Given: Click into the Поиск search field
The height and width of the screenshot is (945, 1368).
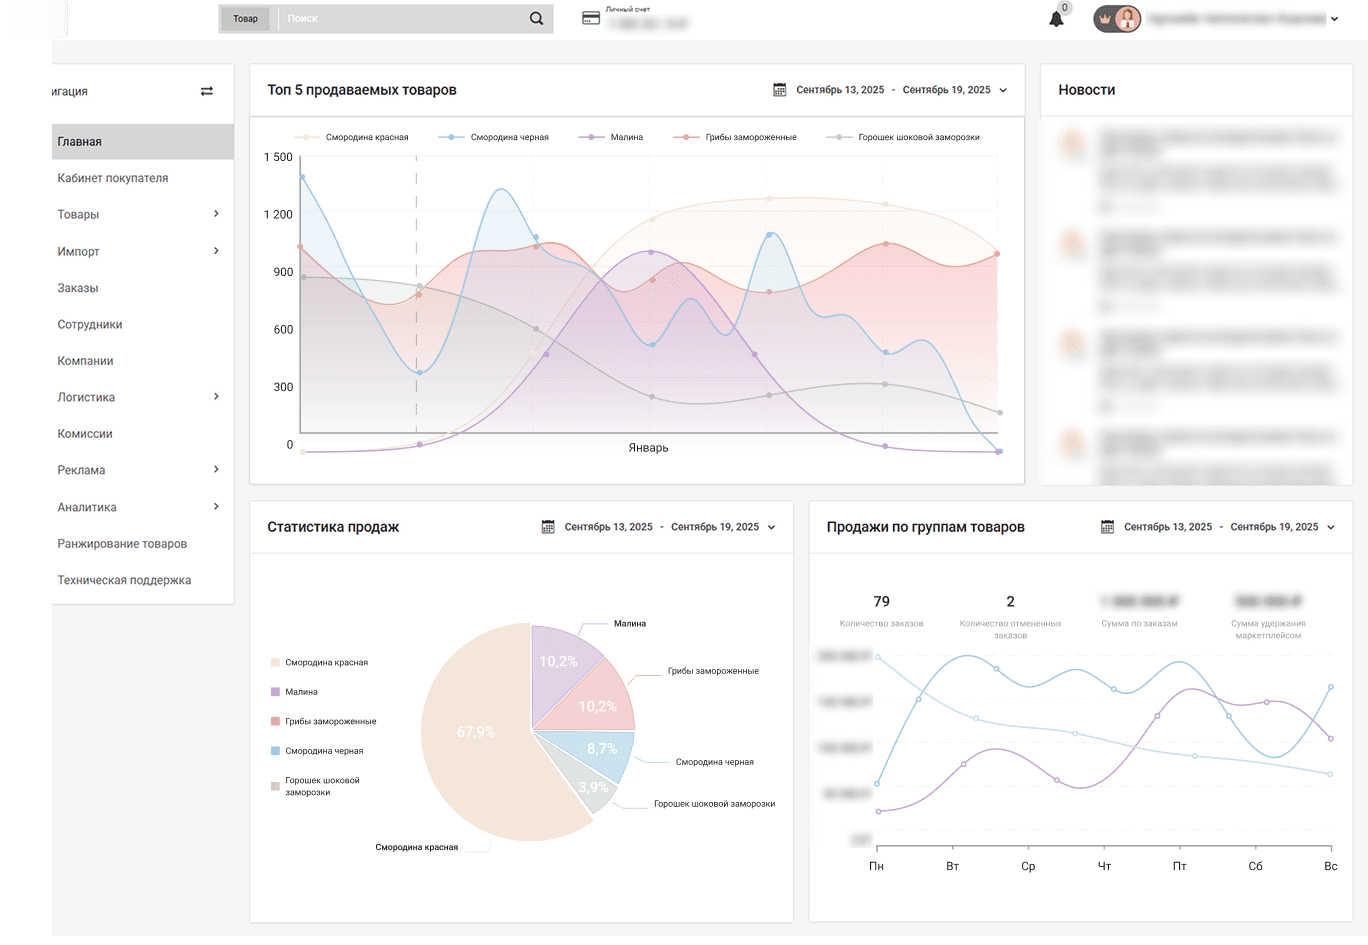Looking at the screenshot, I should point(400,19).
